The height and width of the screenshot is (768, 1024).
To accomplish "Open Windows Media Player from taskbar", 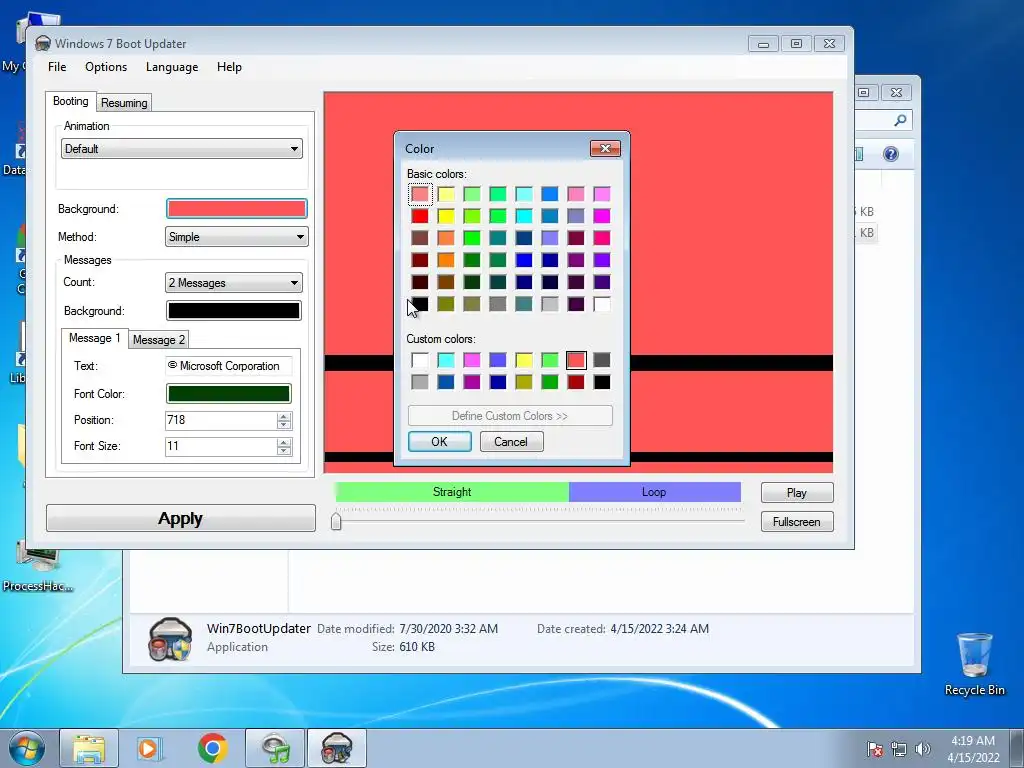I will [150, 748].
